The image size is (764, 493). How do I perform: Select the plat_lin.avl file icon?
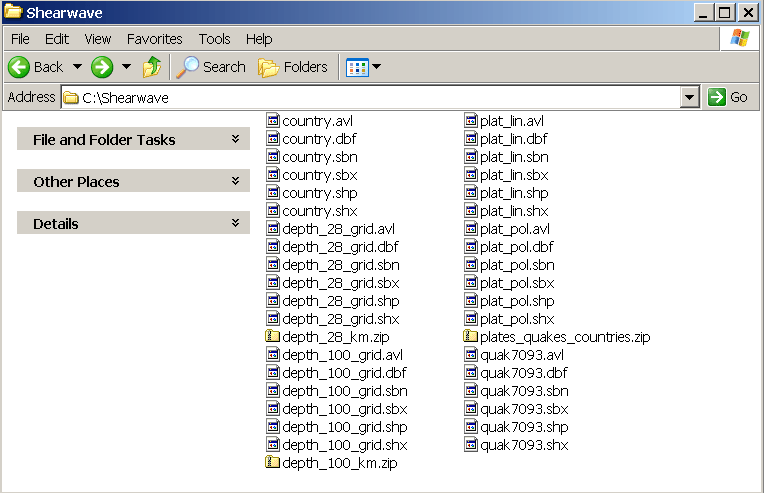(x=471, y=120)
